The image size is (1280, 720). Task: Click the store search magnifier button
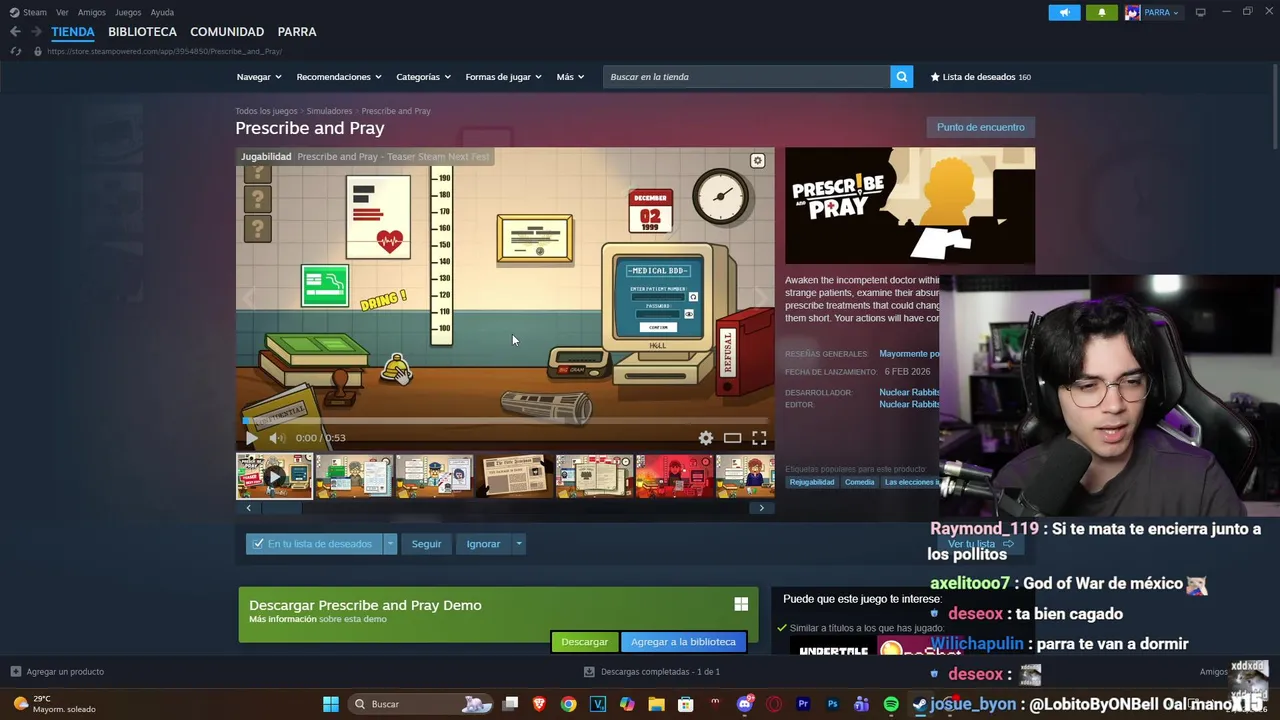(901, 77)
